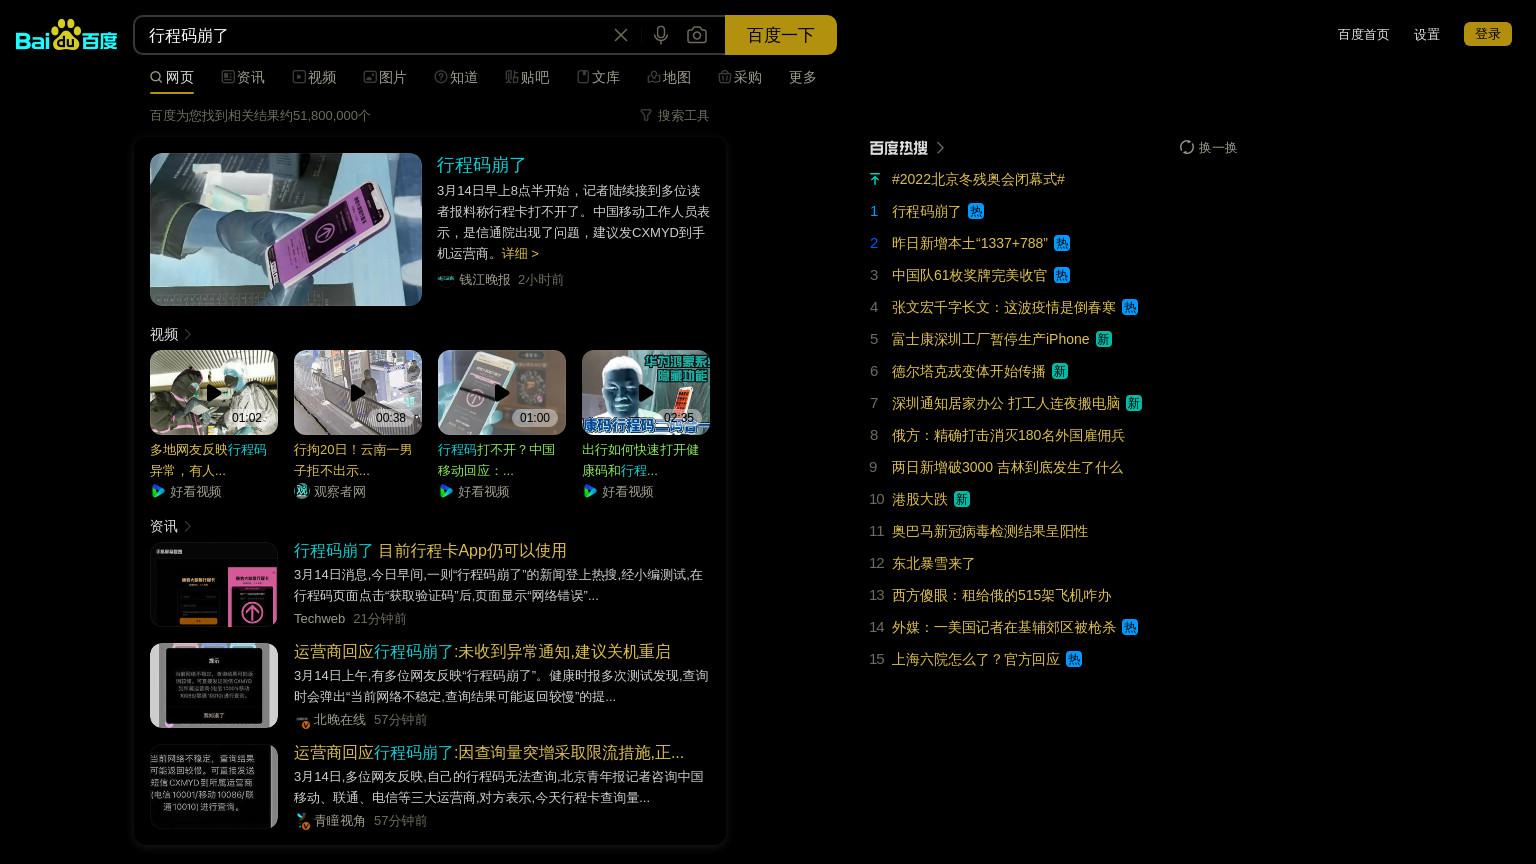Viewport: 1536px width, 864px height.
Task: Open 搜索工具 filter options
Action: (675, 115)
